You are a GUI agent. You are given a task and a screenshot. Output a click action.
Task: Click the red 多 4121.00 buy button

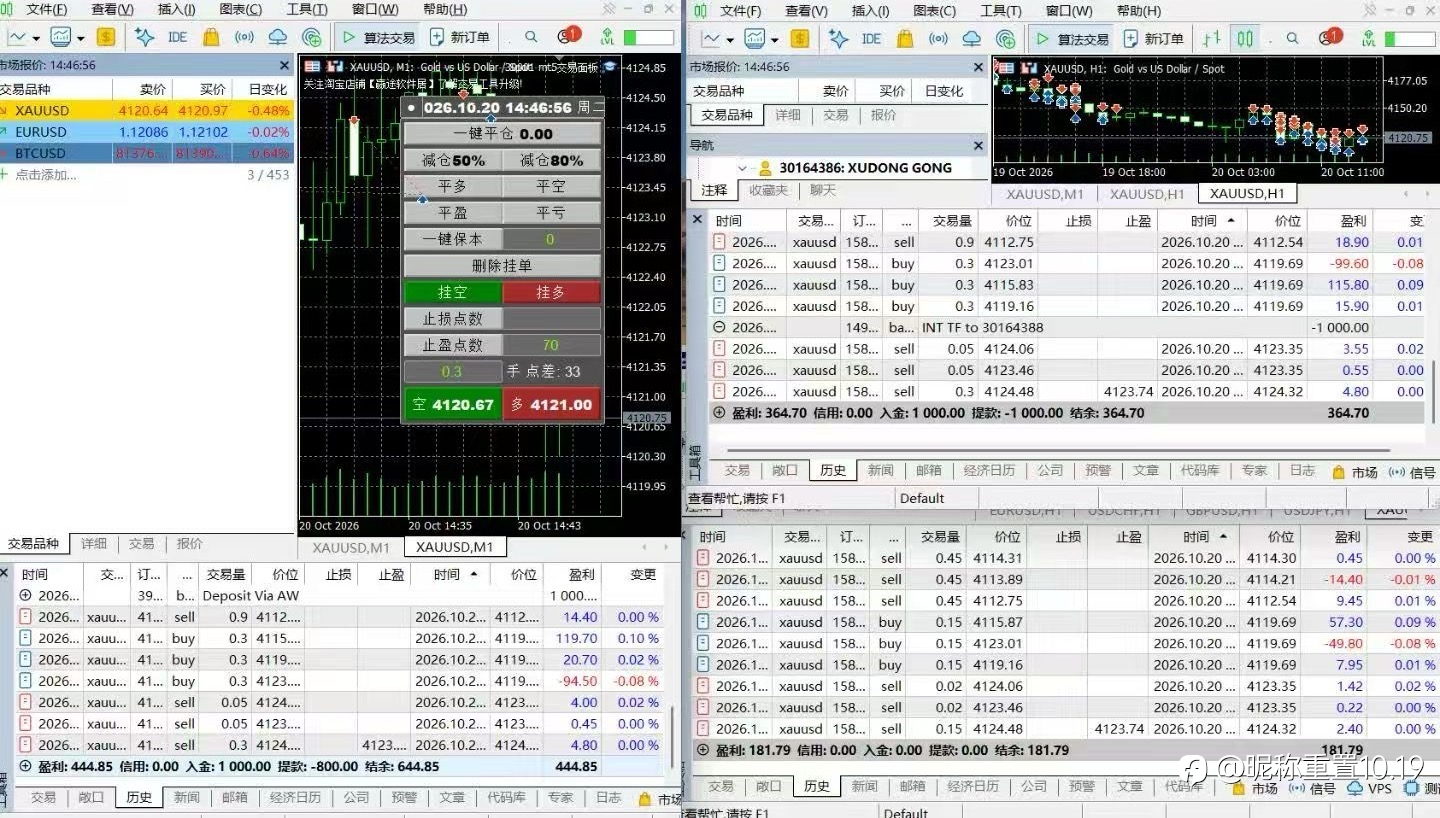click(551, 404)
